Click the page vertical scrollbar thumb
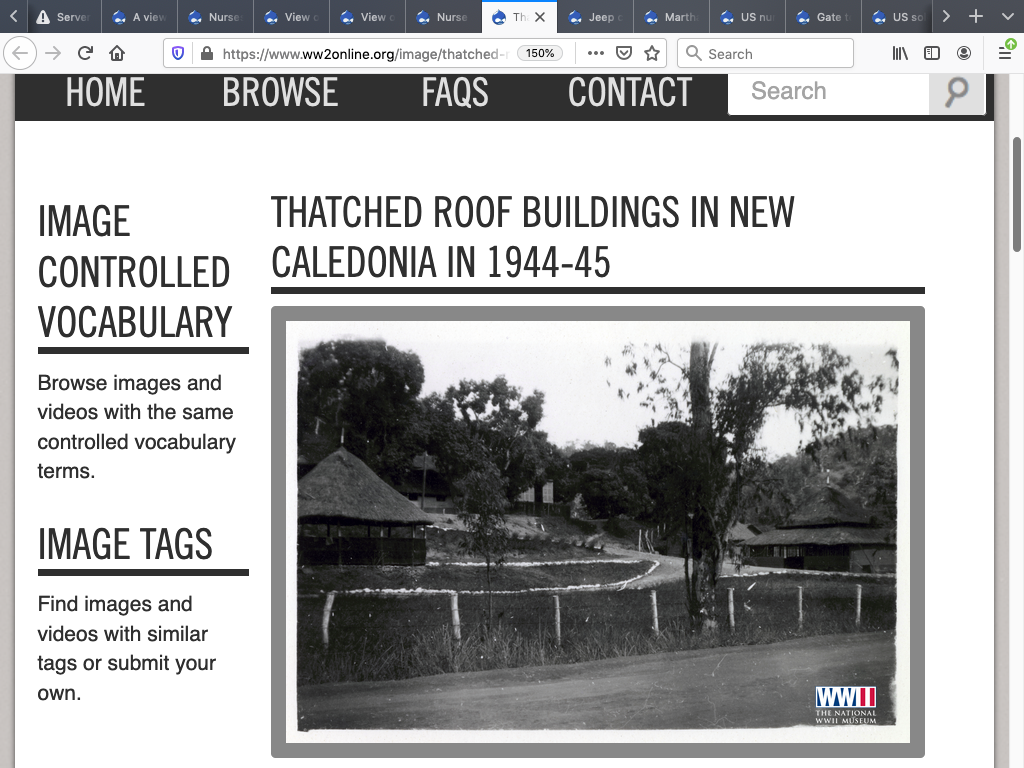Viewport: 1024px width, 768px height. [x=1017, y=195]
